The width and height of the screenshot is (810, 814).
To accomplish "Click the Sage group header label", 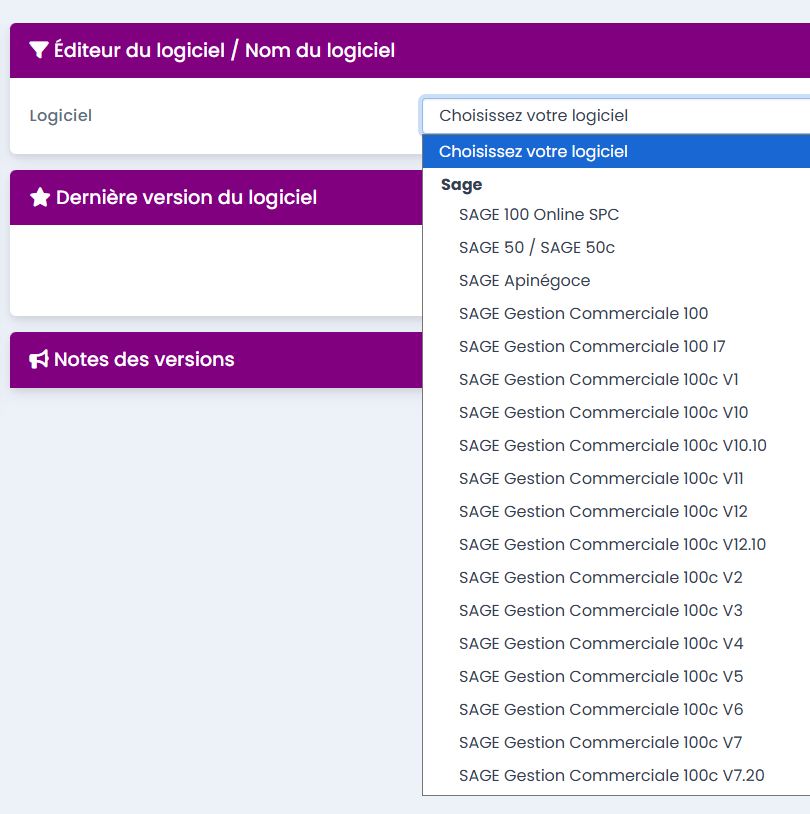I will pos(461,185).
